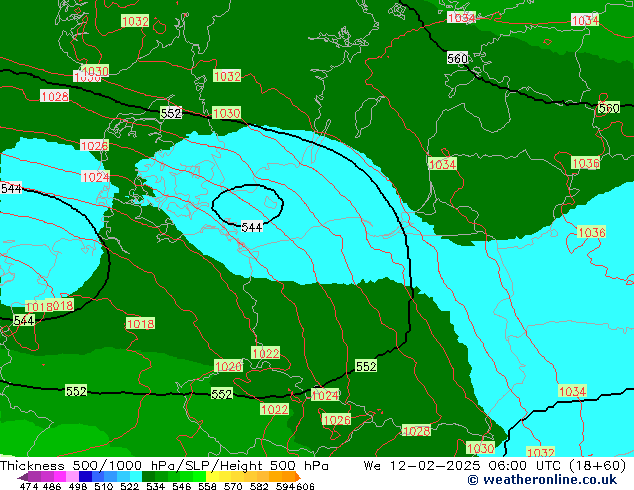Click the 474 legend value

29,486
